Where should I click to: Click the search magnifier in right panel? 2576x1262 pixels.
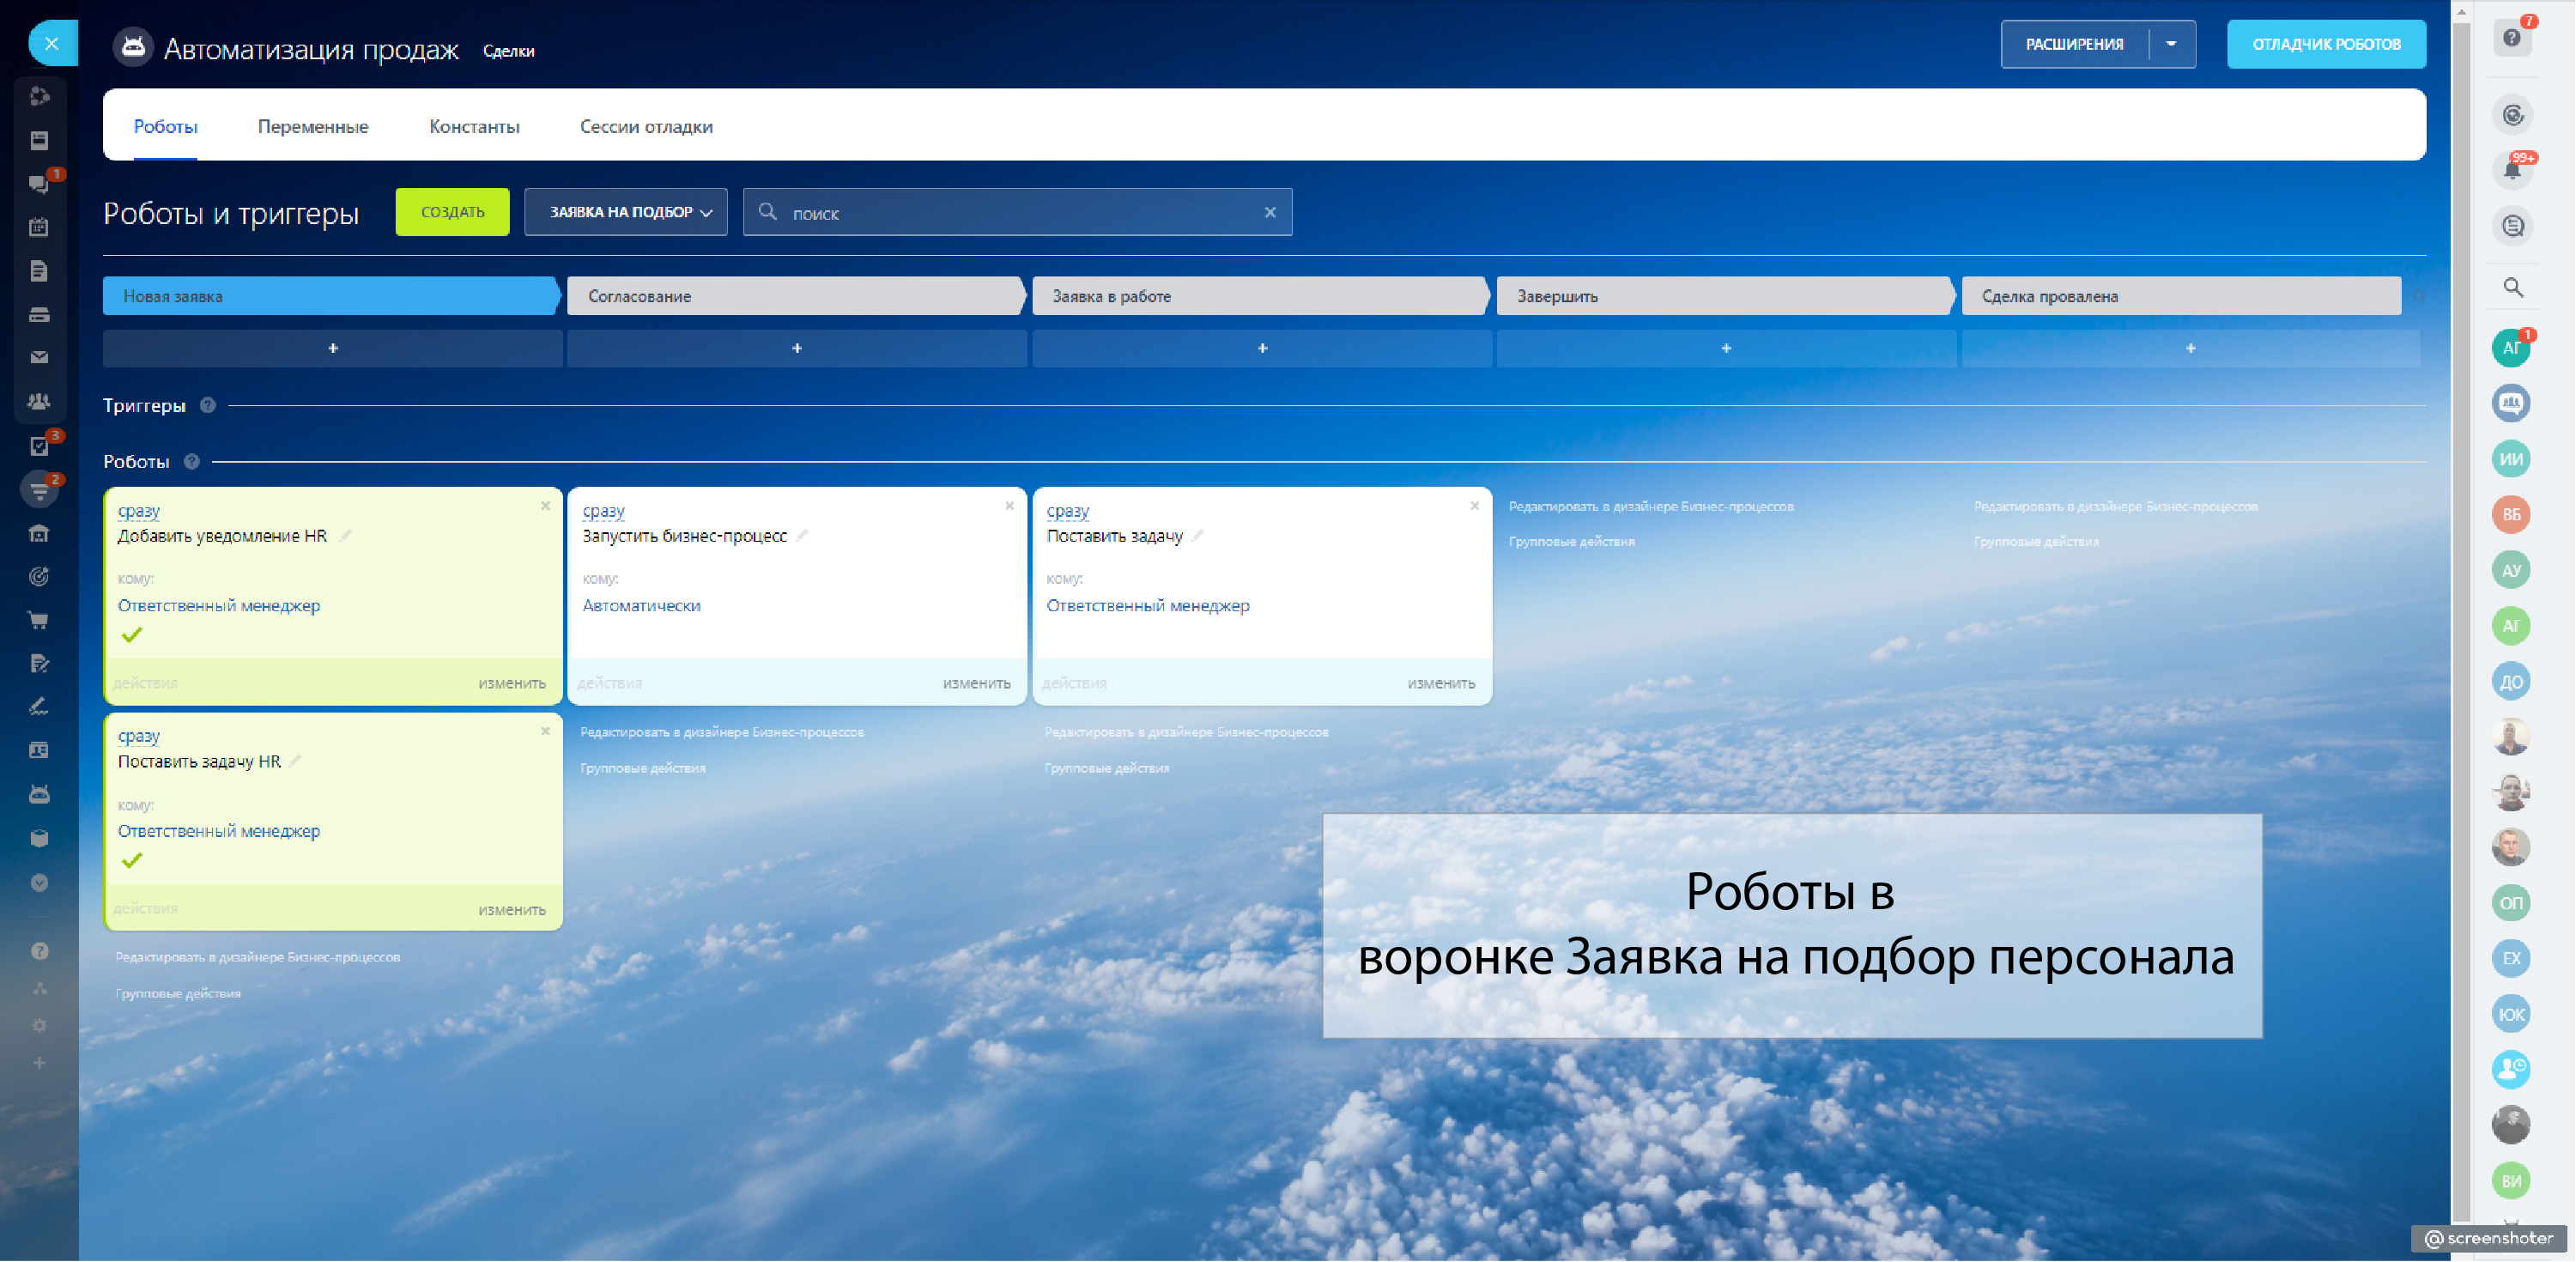(x=2513, y=288)
